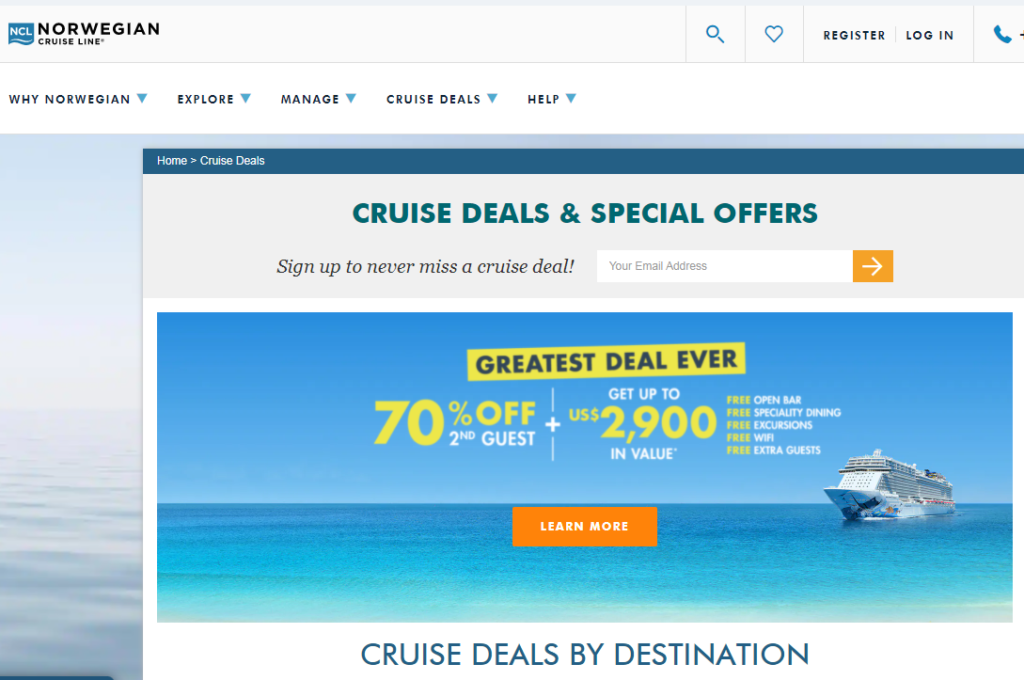Click Cruise Deals in the breadcrumb
Image resolution: width=1024 pixels, height=680 pixels.
232,161
